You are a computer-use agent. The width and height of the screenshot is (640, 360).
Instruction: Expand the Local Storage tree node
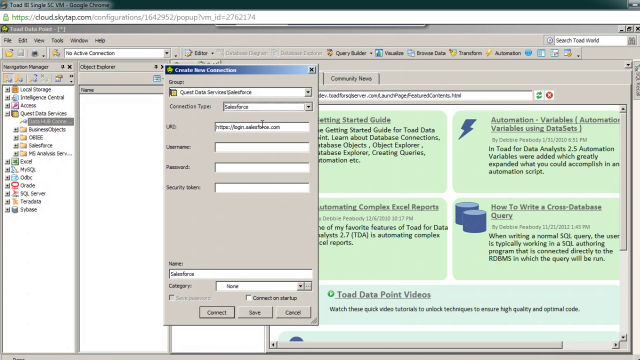point(7,89)
